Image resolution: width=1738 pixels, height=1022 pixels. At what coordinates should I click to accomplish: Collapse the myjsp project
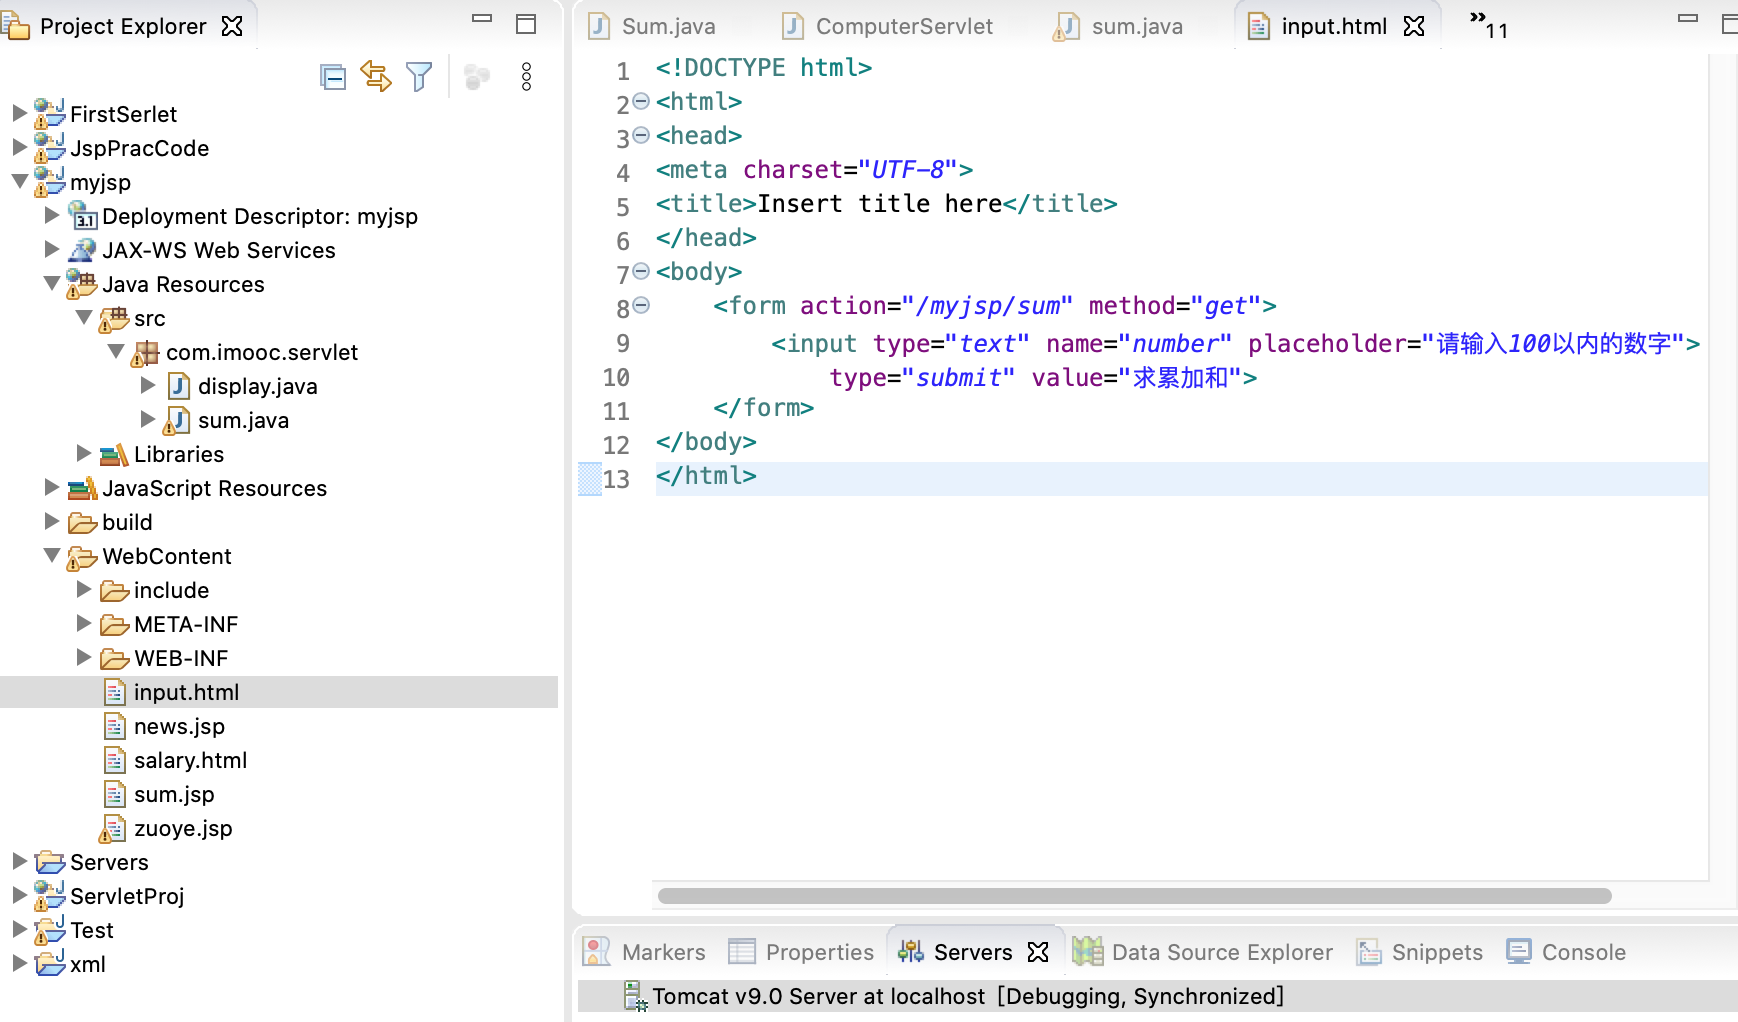tap(19, 181)
